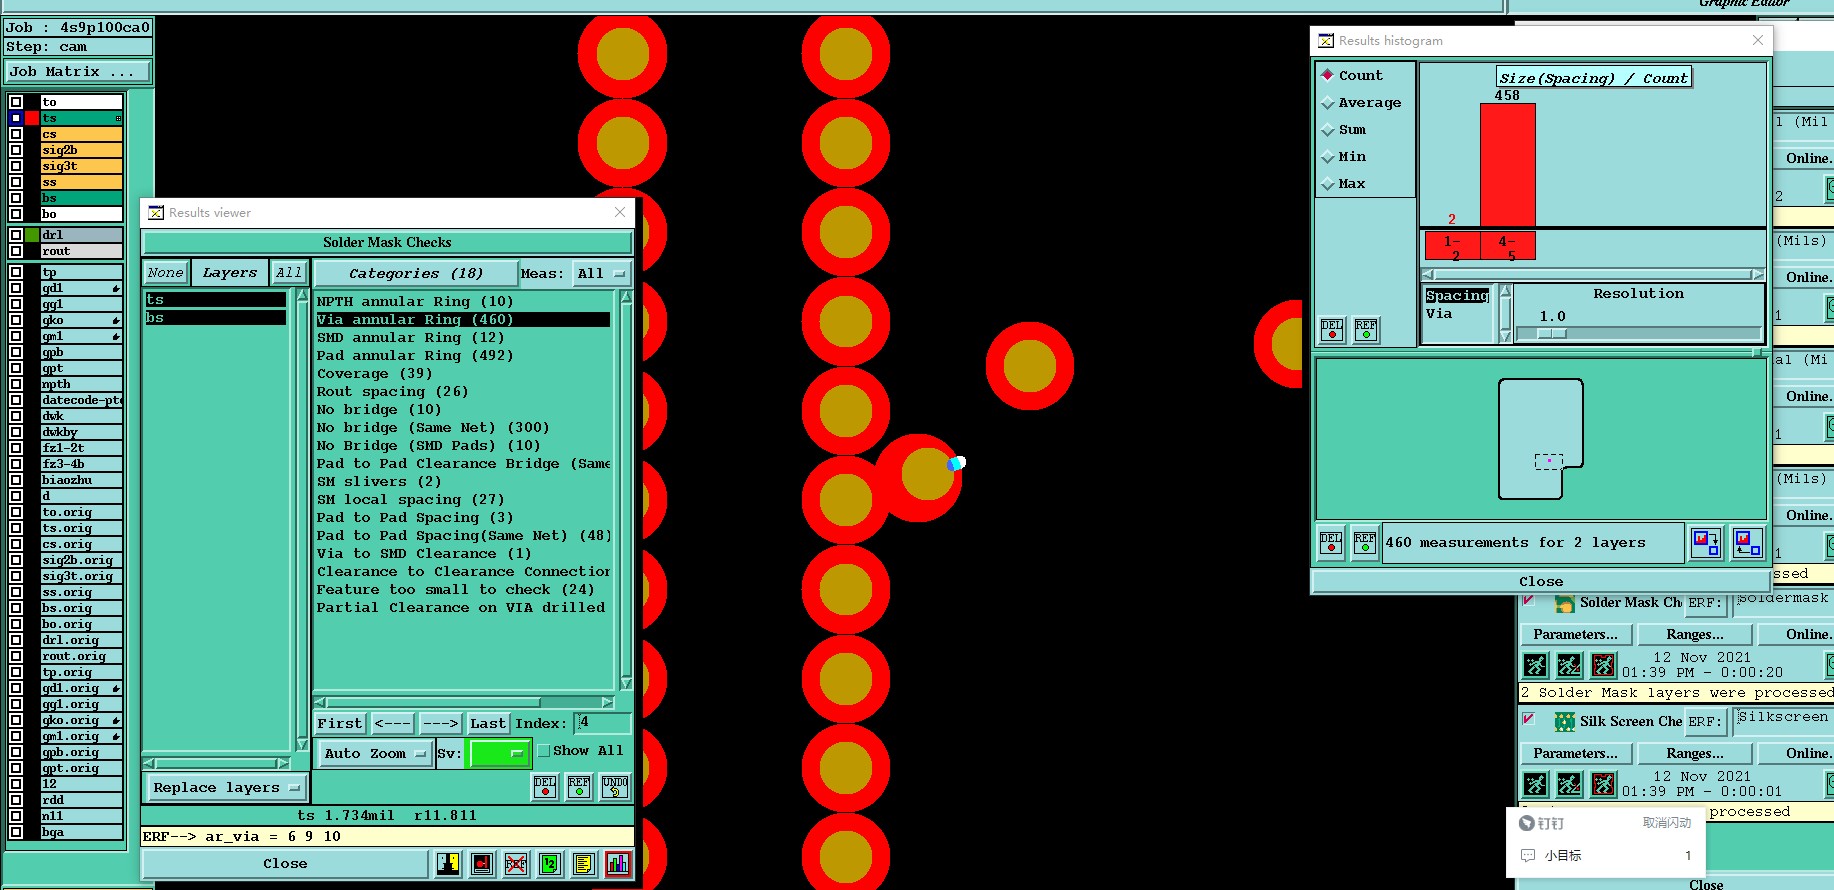
Task: Toggle the Silk Screen Checks checkbox
Action: click(1528, 718)
